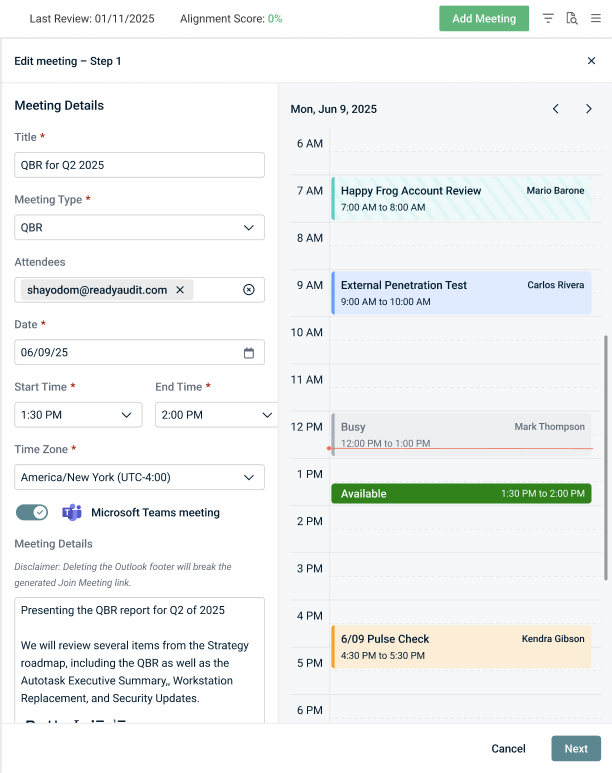The image size is (612, 773).
Task: Disable the Microsoft Teams meeting toggle
Action: pyautogui.click(x=32, y=512)
